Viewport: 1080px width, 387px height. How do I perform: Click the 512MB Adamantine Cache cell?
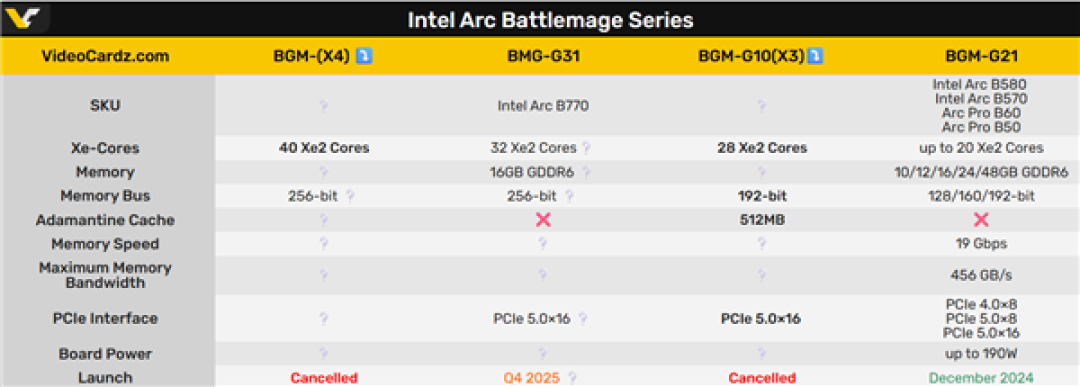pos(762,220)
